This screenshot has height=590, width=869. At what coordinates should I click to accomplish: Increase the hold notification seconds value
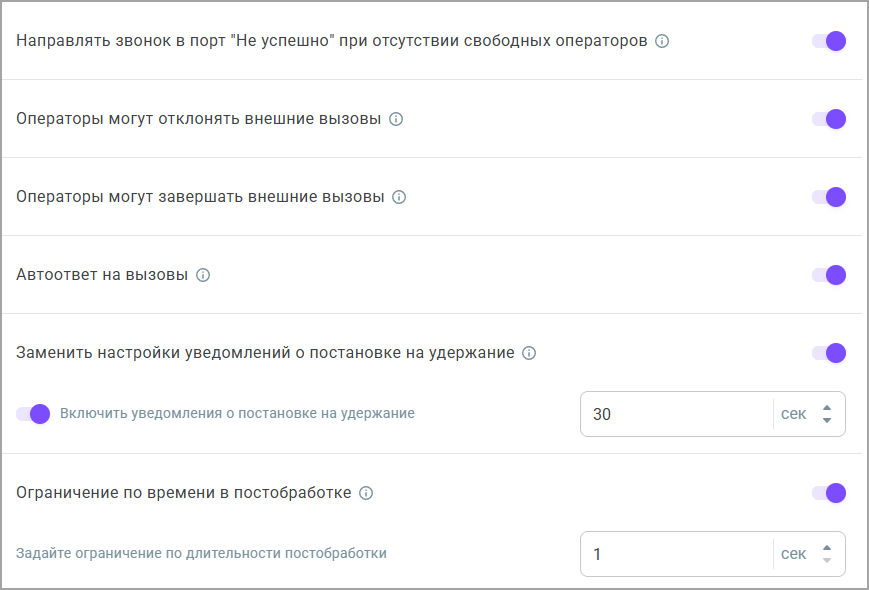(827, 406)
